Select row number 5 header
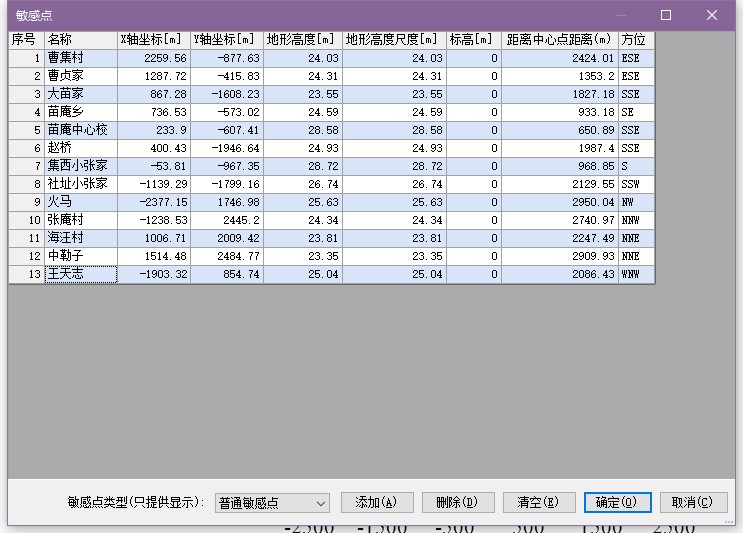Screen dimensions: 743x533 click(x=26, y=130)
